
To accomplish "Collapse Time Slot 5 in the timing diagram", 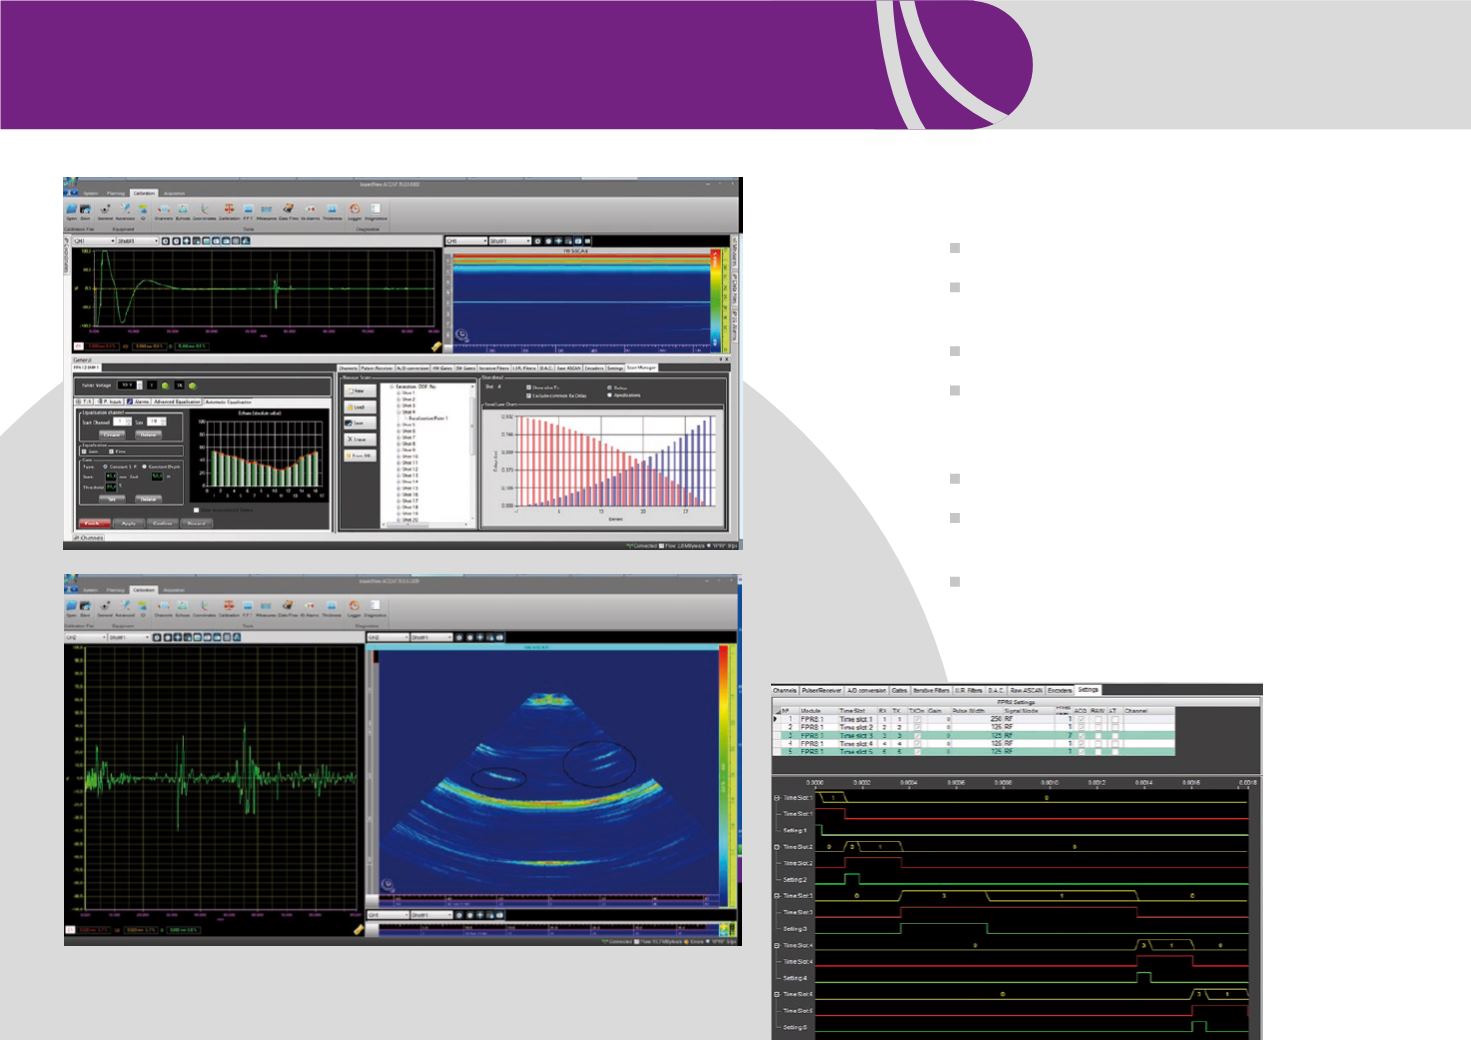I will click(x=777, y=994).
